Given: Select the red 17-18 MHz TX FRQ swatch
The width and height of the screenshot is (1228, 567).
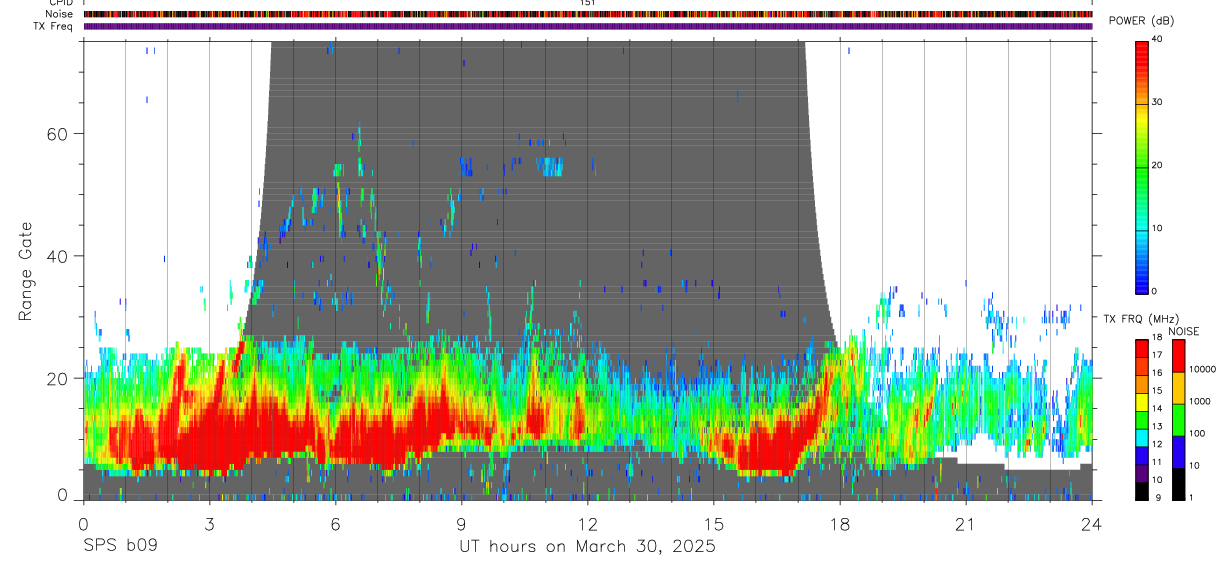Looking at the screenshot, I should click(x=1141, y=349).
